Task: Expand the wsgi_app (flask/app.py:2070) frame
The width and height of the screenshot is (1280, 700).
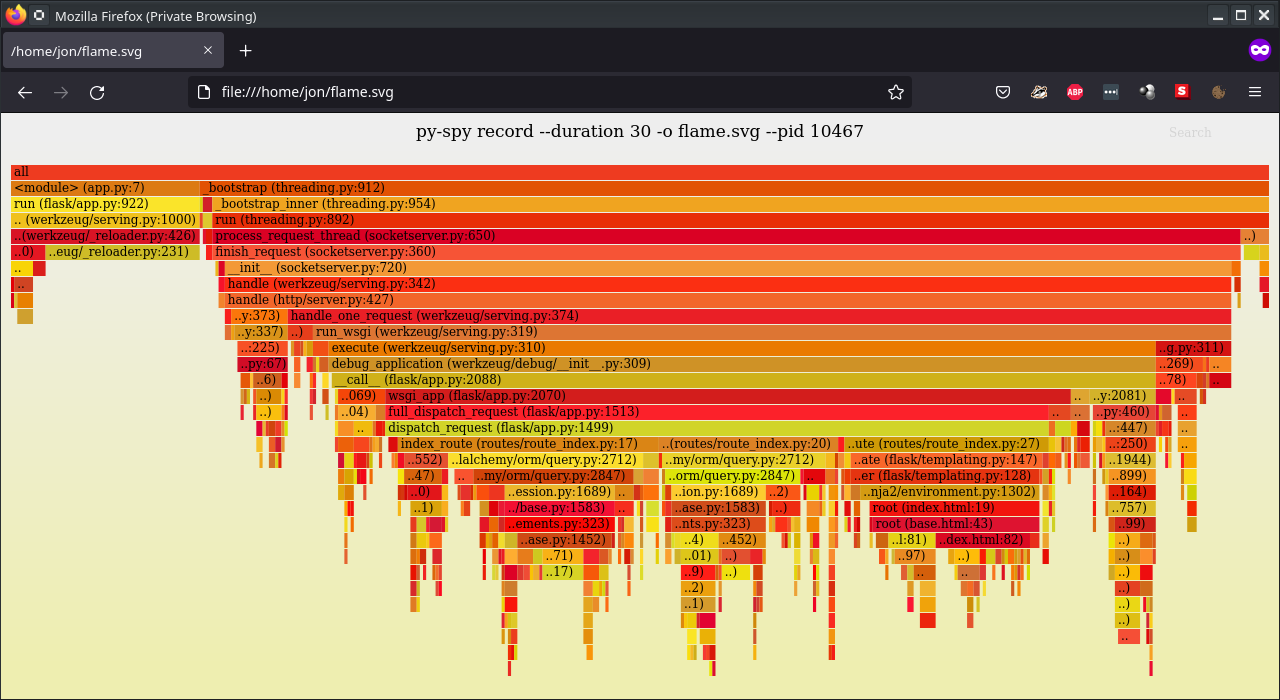Action: [x=726, y=396]
